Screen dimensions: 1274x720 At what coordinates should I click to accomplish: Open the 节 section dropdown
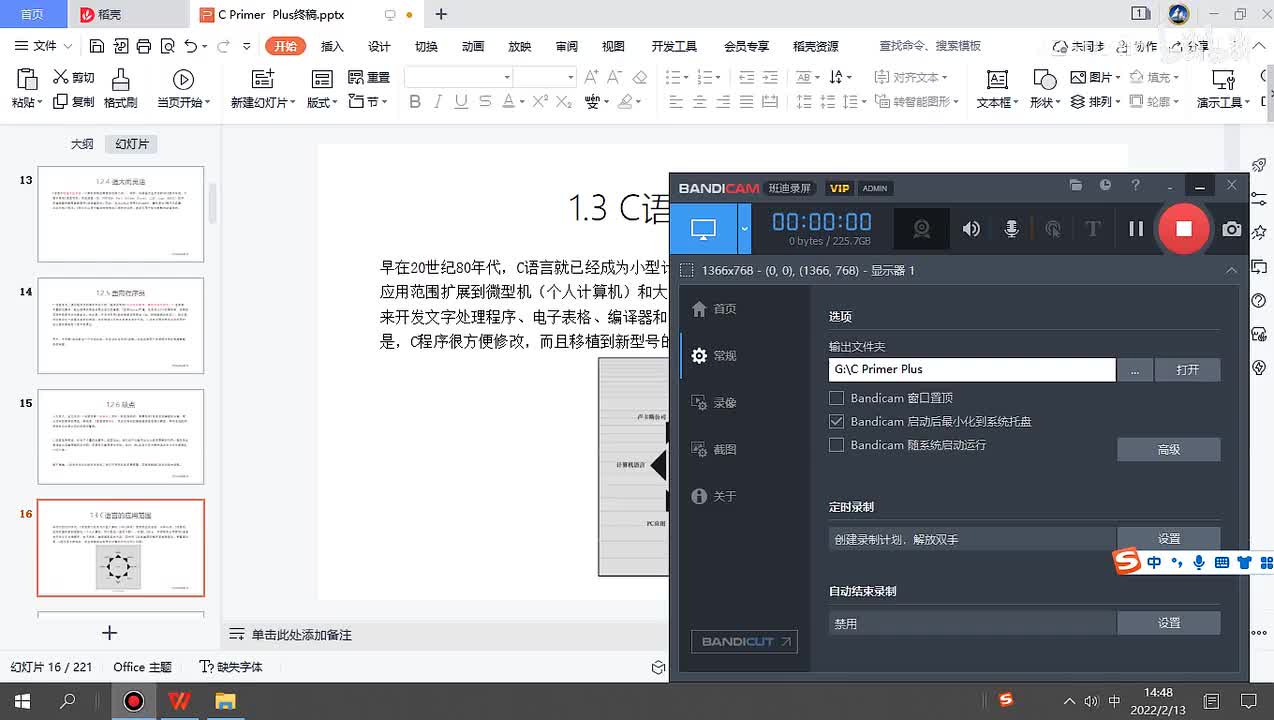click(x=369, y=102)
